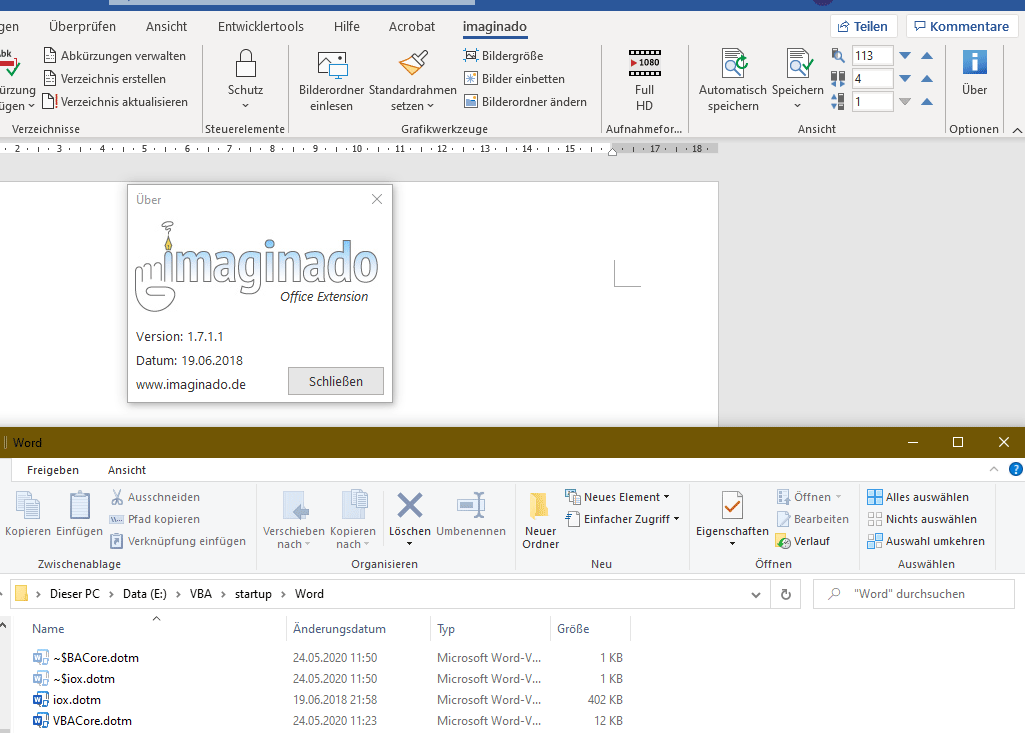Select the imaginado ribbon tab
Image resolution: width=1025 pixels, height=733 pixels.
tap(495, 26)
